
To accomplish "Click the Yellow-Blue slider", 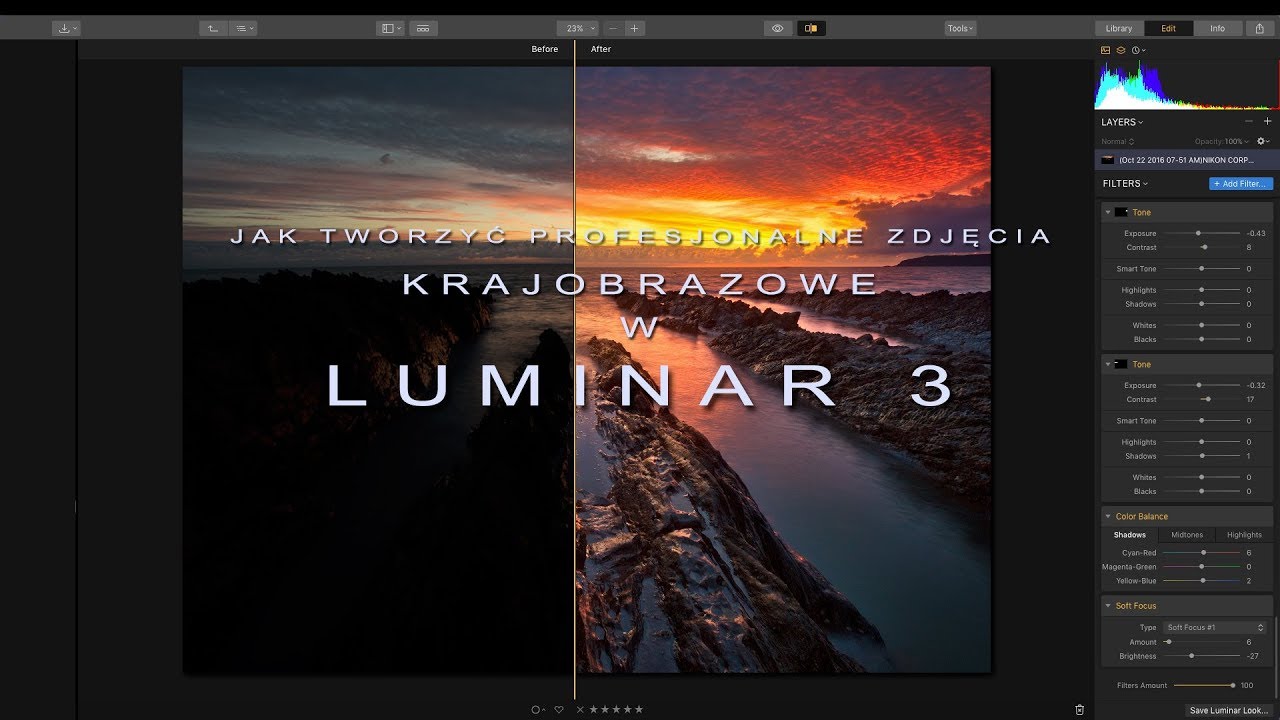I will coord(1201,580).
